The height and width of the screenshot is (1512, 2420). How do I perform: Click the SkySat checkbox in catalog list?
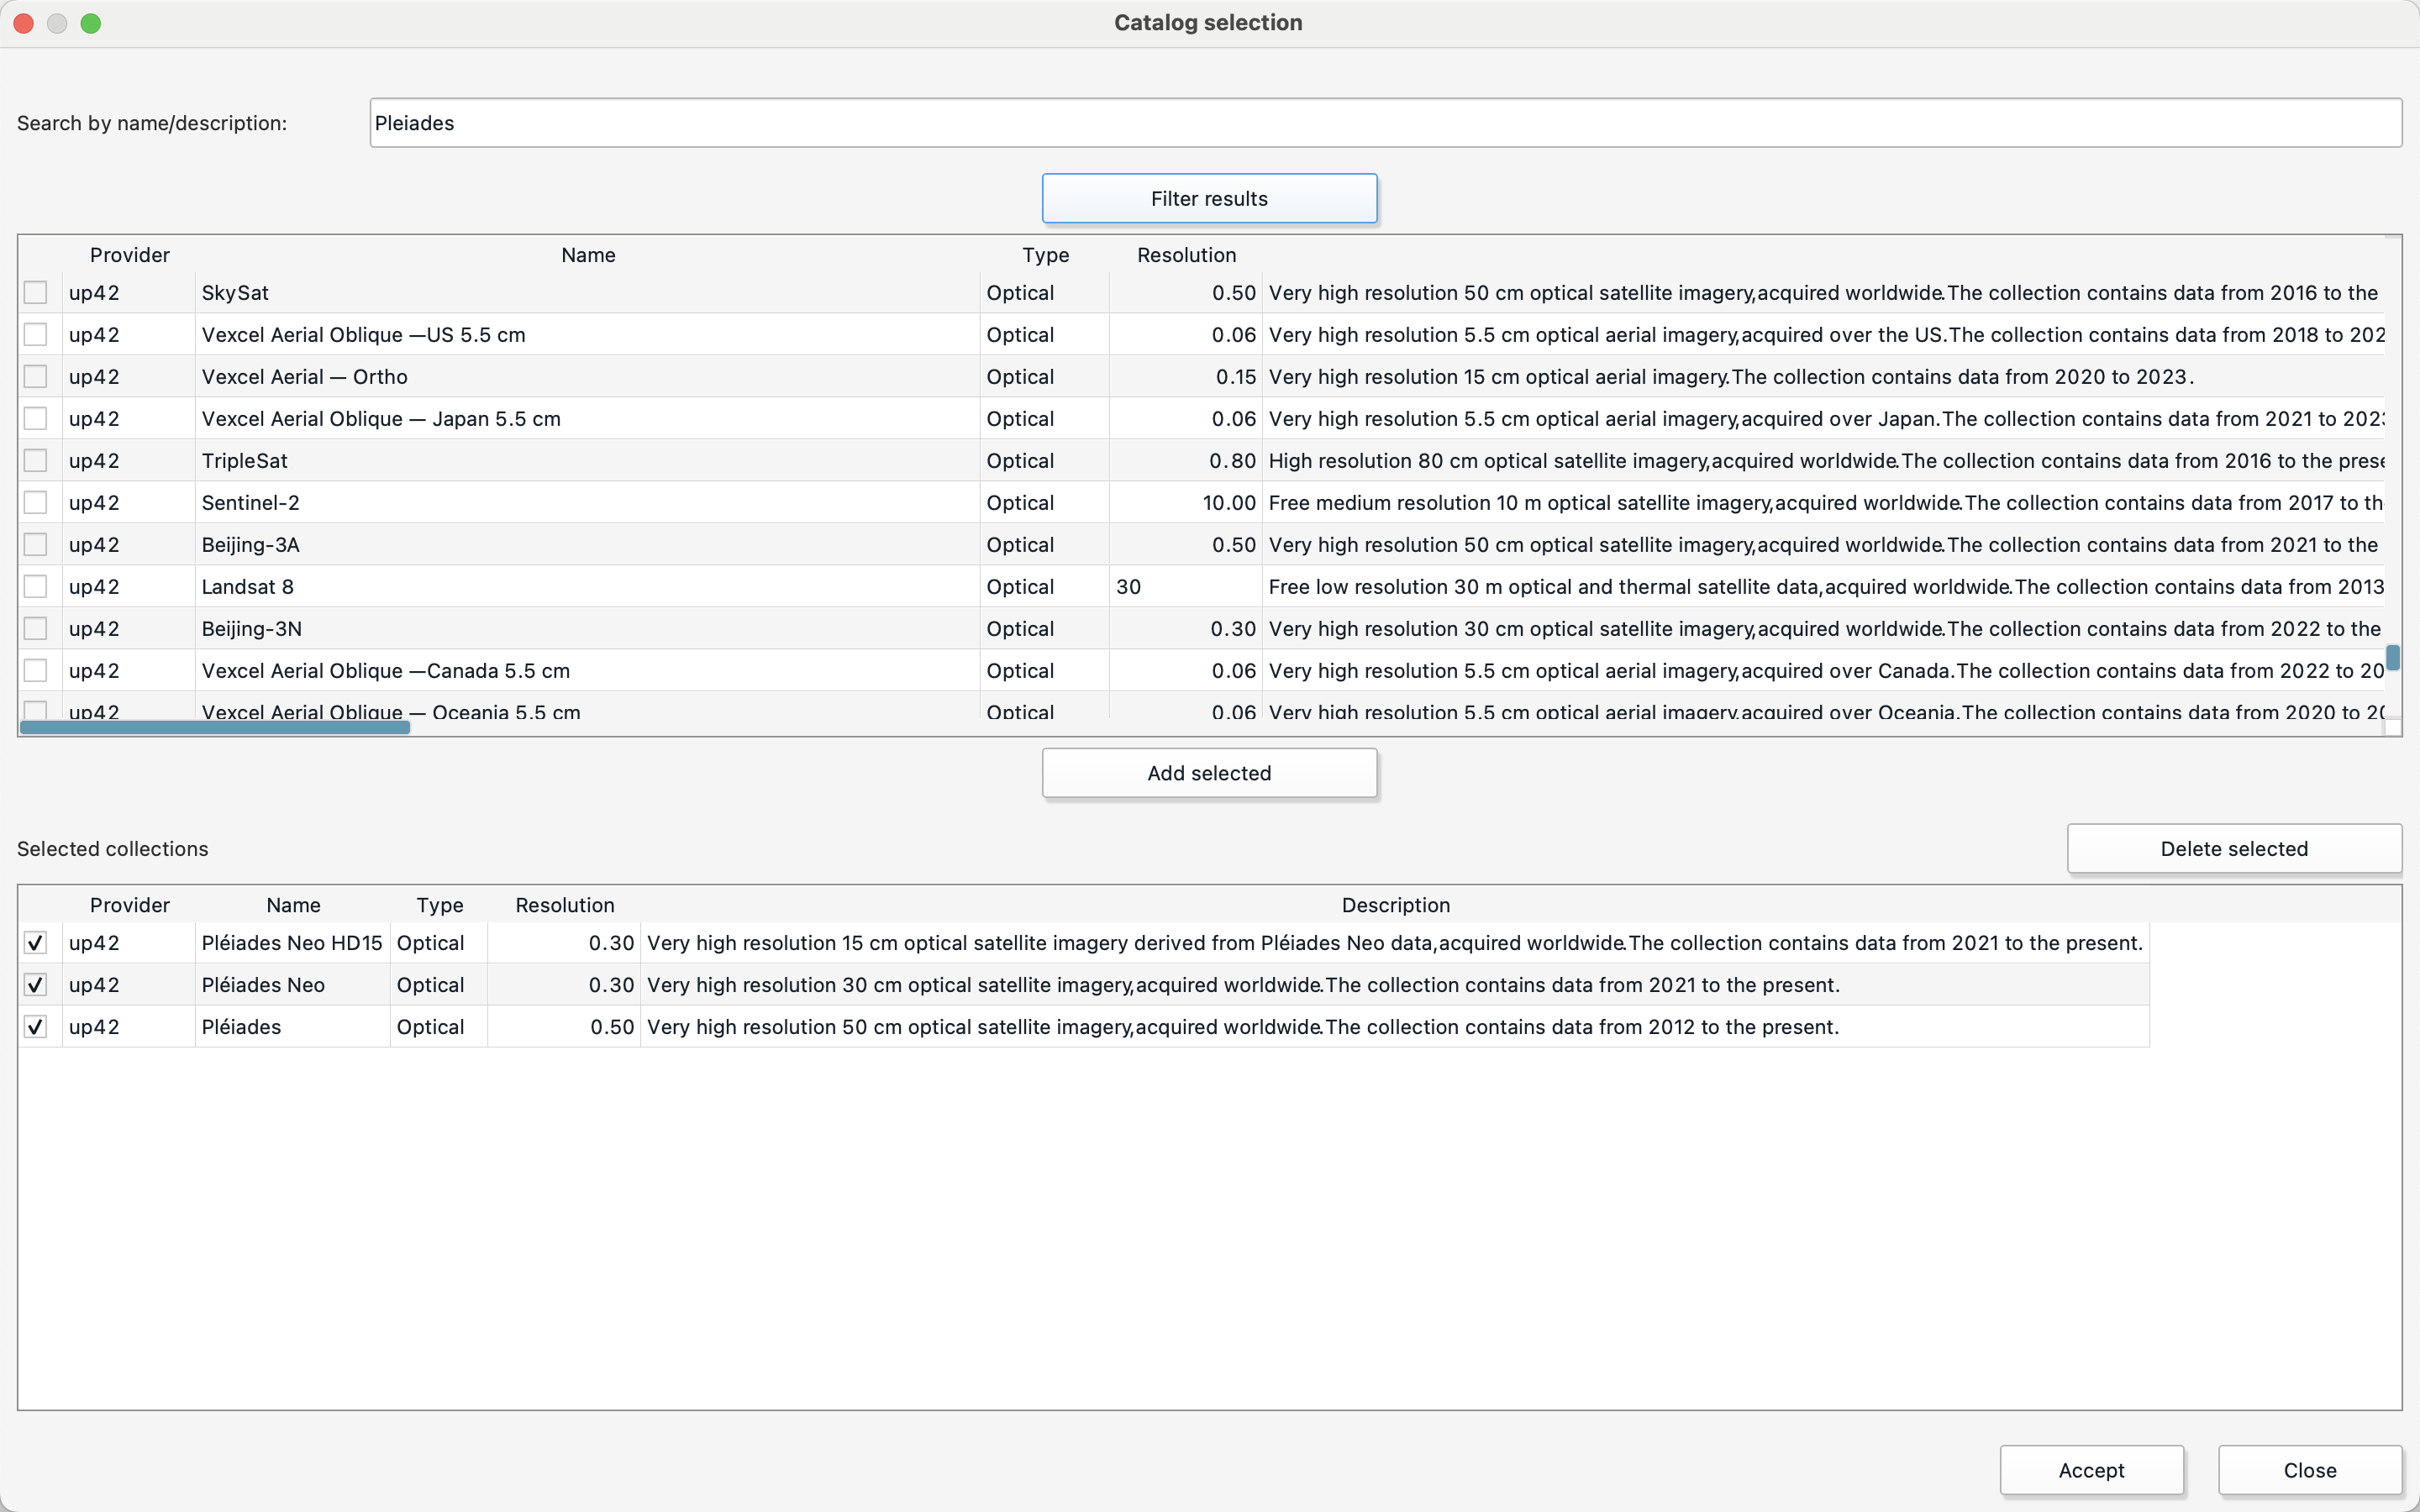pyautogui.click(x=34, y=291)
